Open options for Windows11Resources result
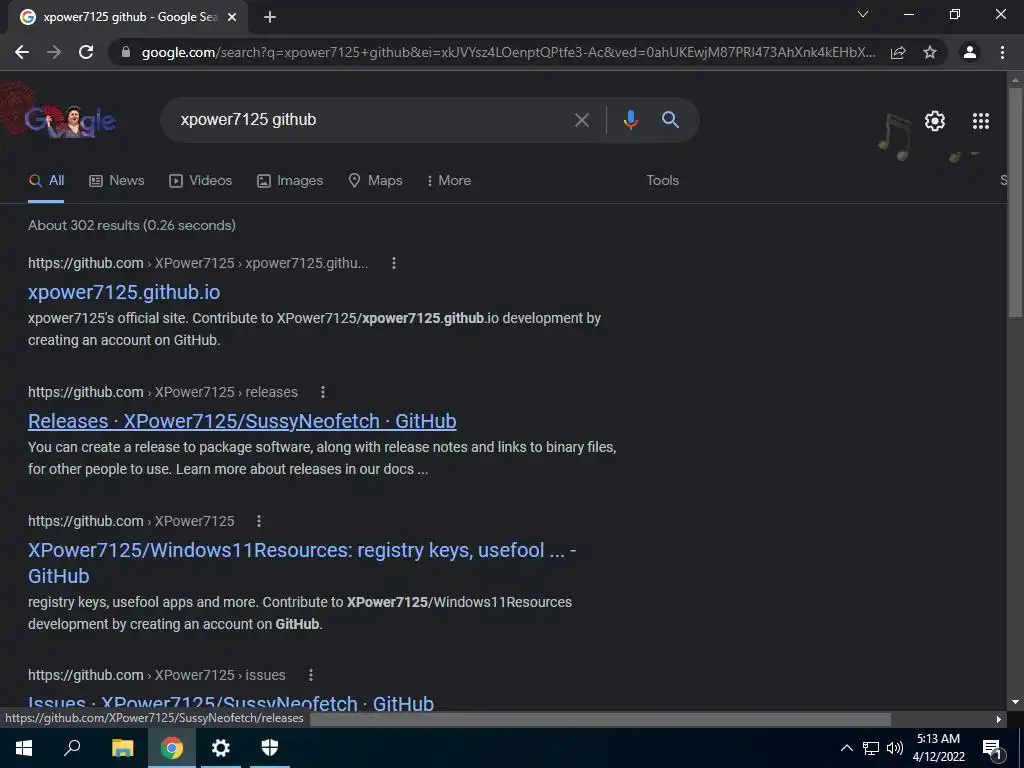This screenshot has width=1024, height=768. 259,521
